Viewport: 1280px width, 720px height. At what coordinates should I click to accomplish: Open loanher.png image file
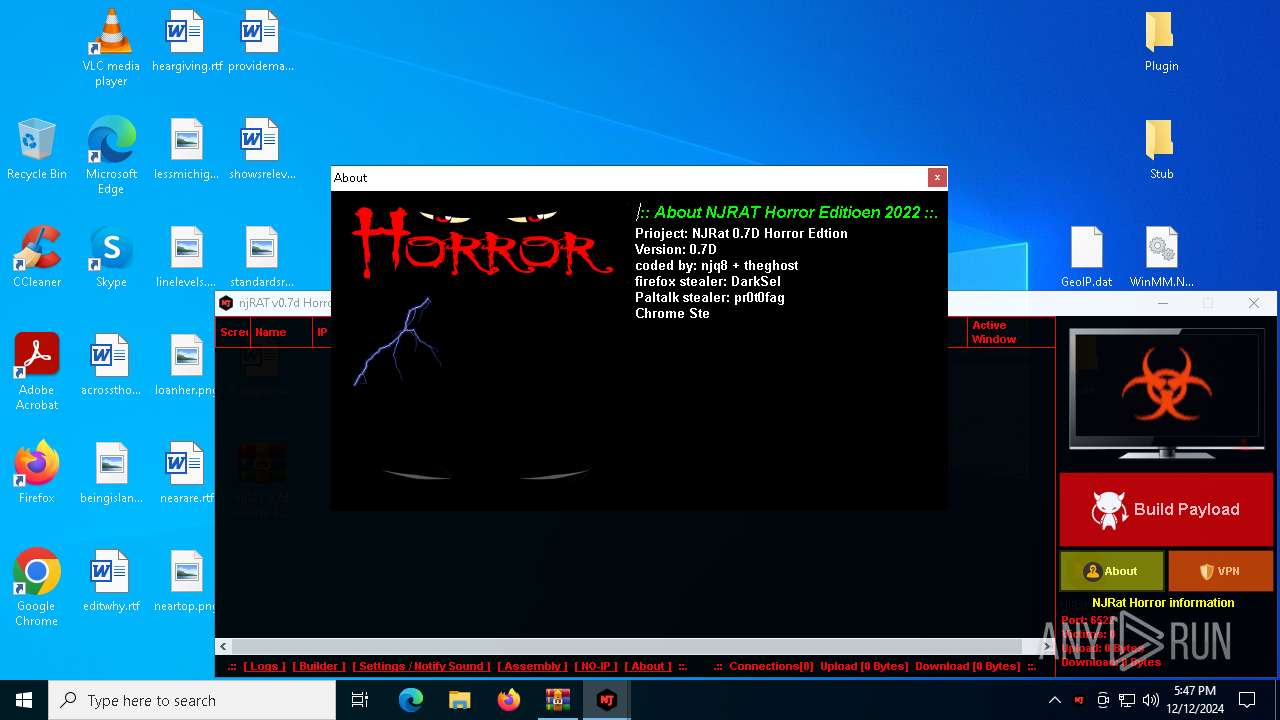click(x=187, y=365)
